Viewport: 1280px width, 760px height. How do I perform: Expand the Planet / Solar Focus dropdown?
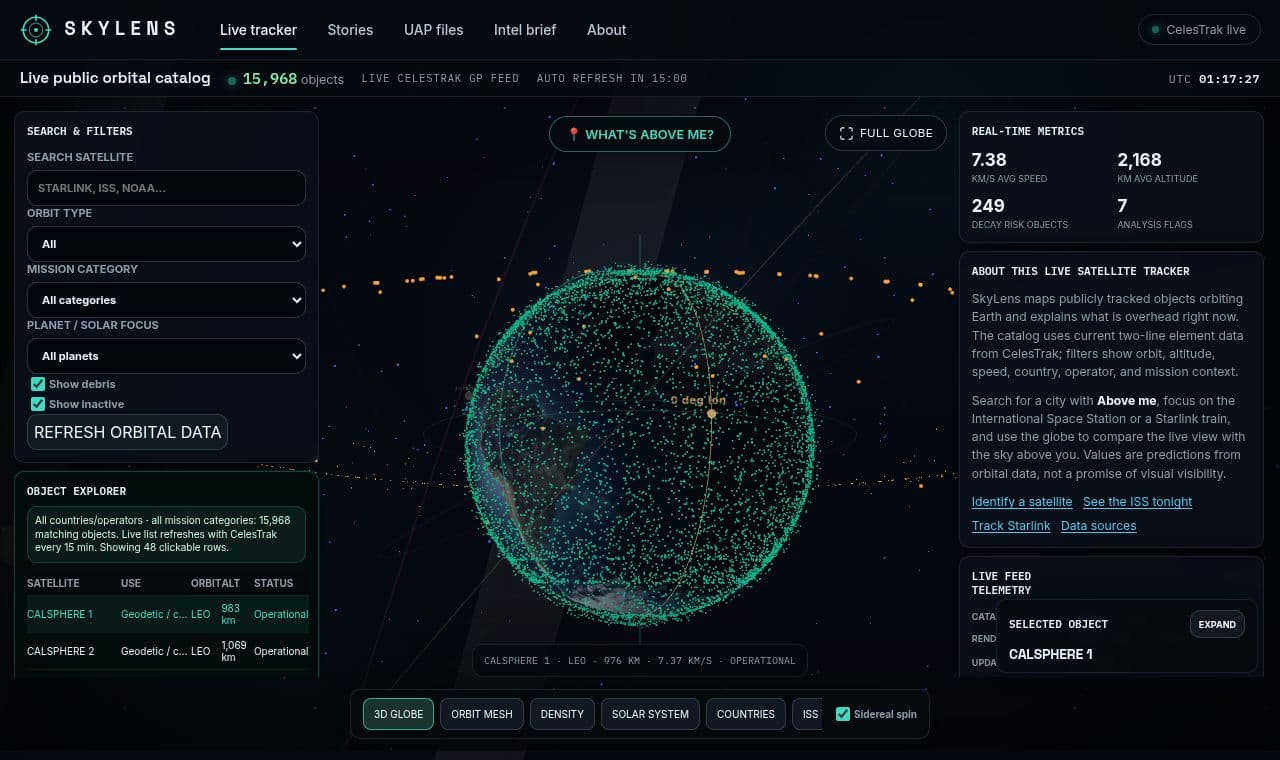[x=166, y=356]
